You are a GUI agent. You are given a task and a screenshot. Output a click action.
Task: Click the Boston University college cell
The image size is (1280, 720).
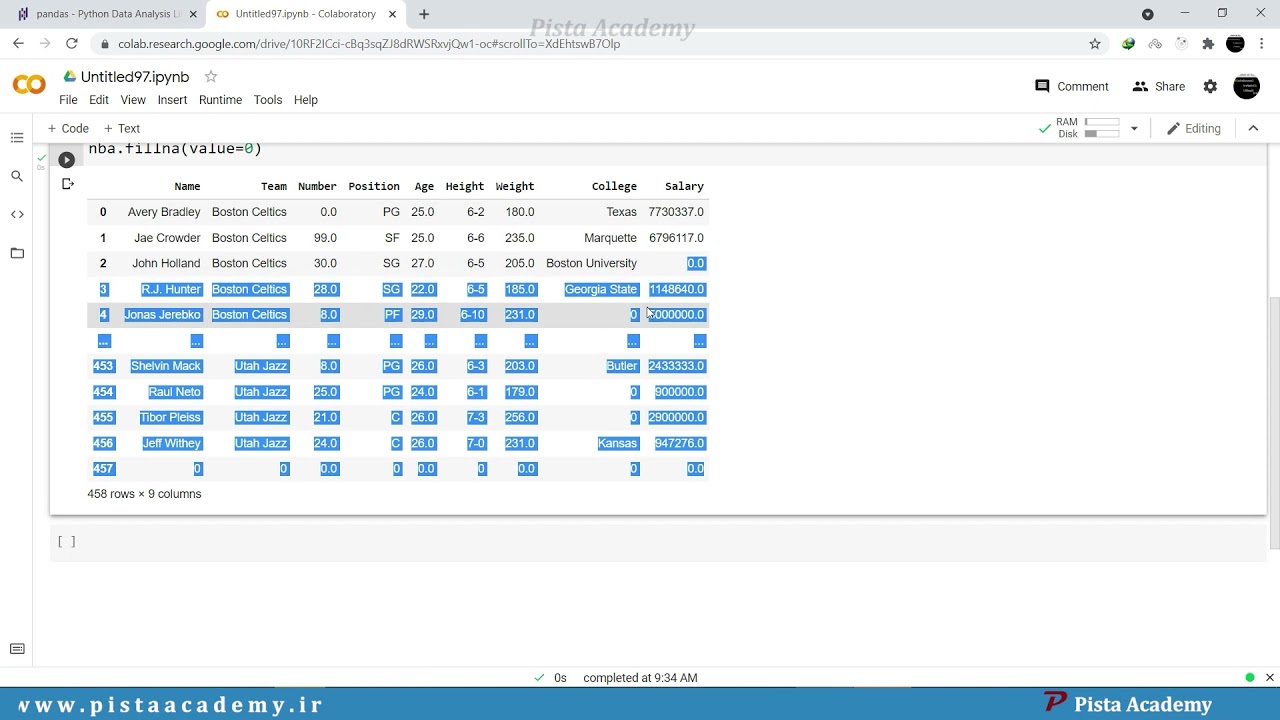(591, 263)
